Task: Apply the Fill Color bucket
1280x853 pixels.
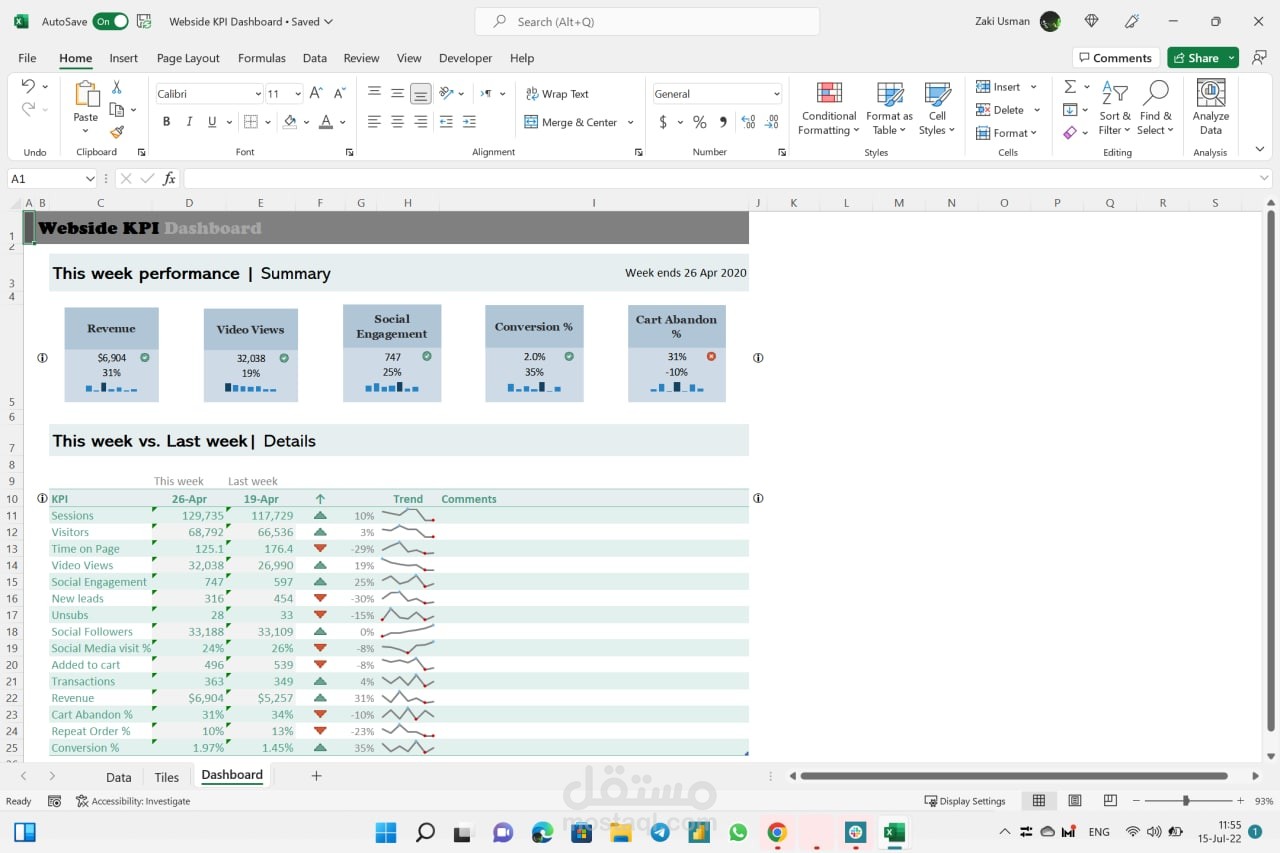Action: 290,122
